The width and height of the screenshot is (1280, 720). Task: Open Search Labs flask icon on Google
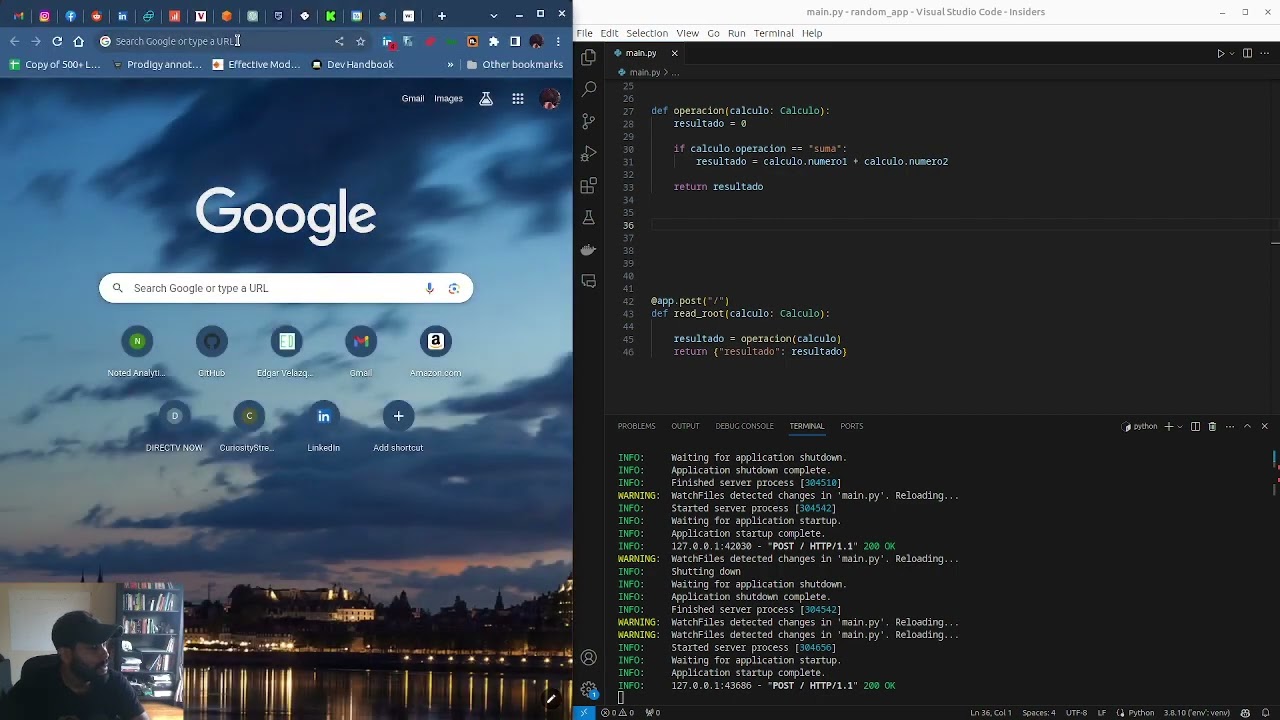pyautogui.click(x=486, y=99)
